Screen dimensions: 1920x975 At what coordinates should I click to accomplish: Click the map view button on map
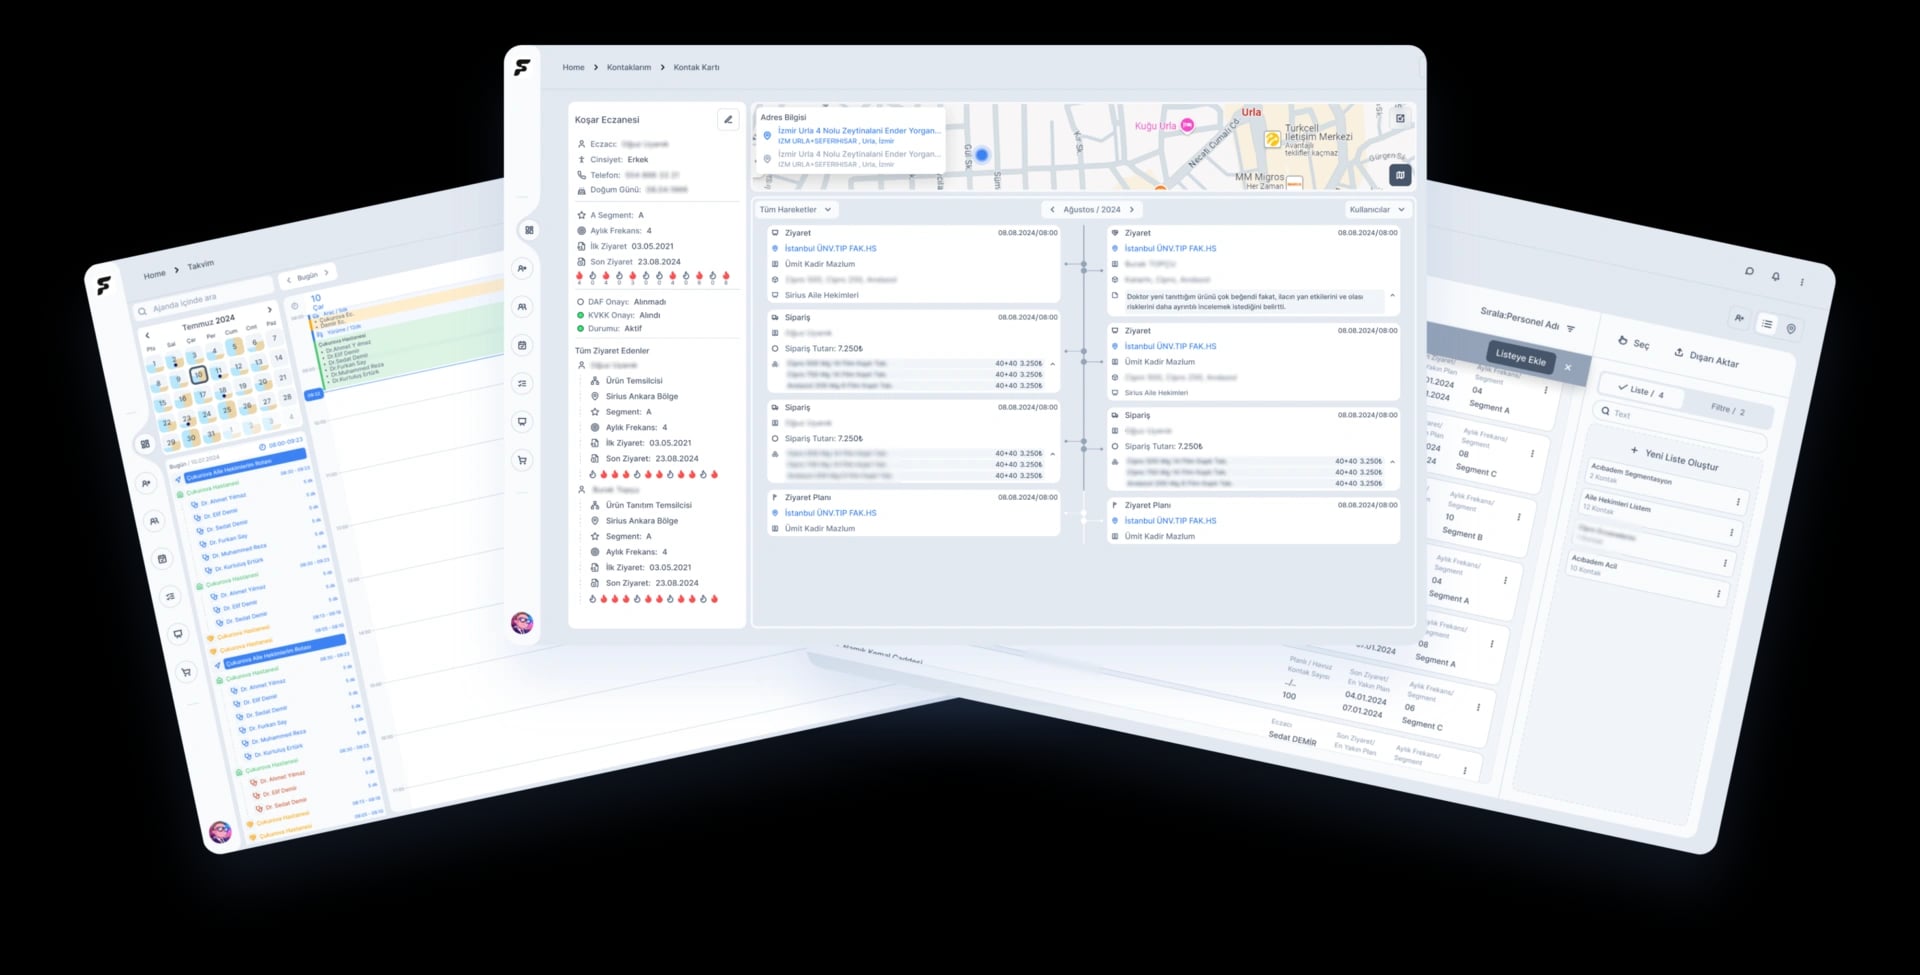click(x=1400, y=175)
